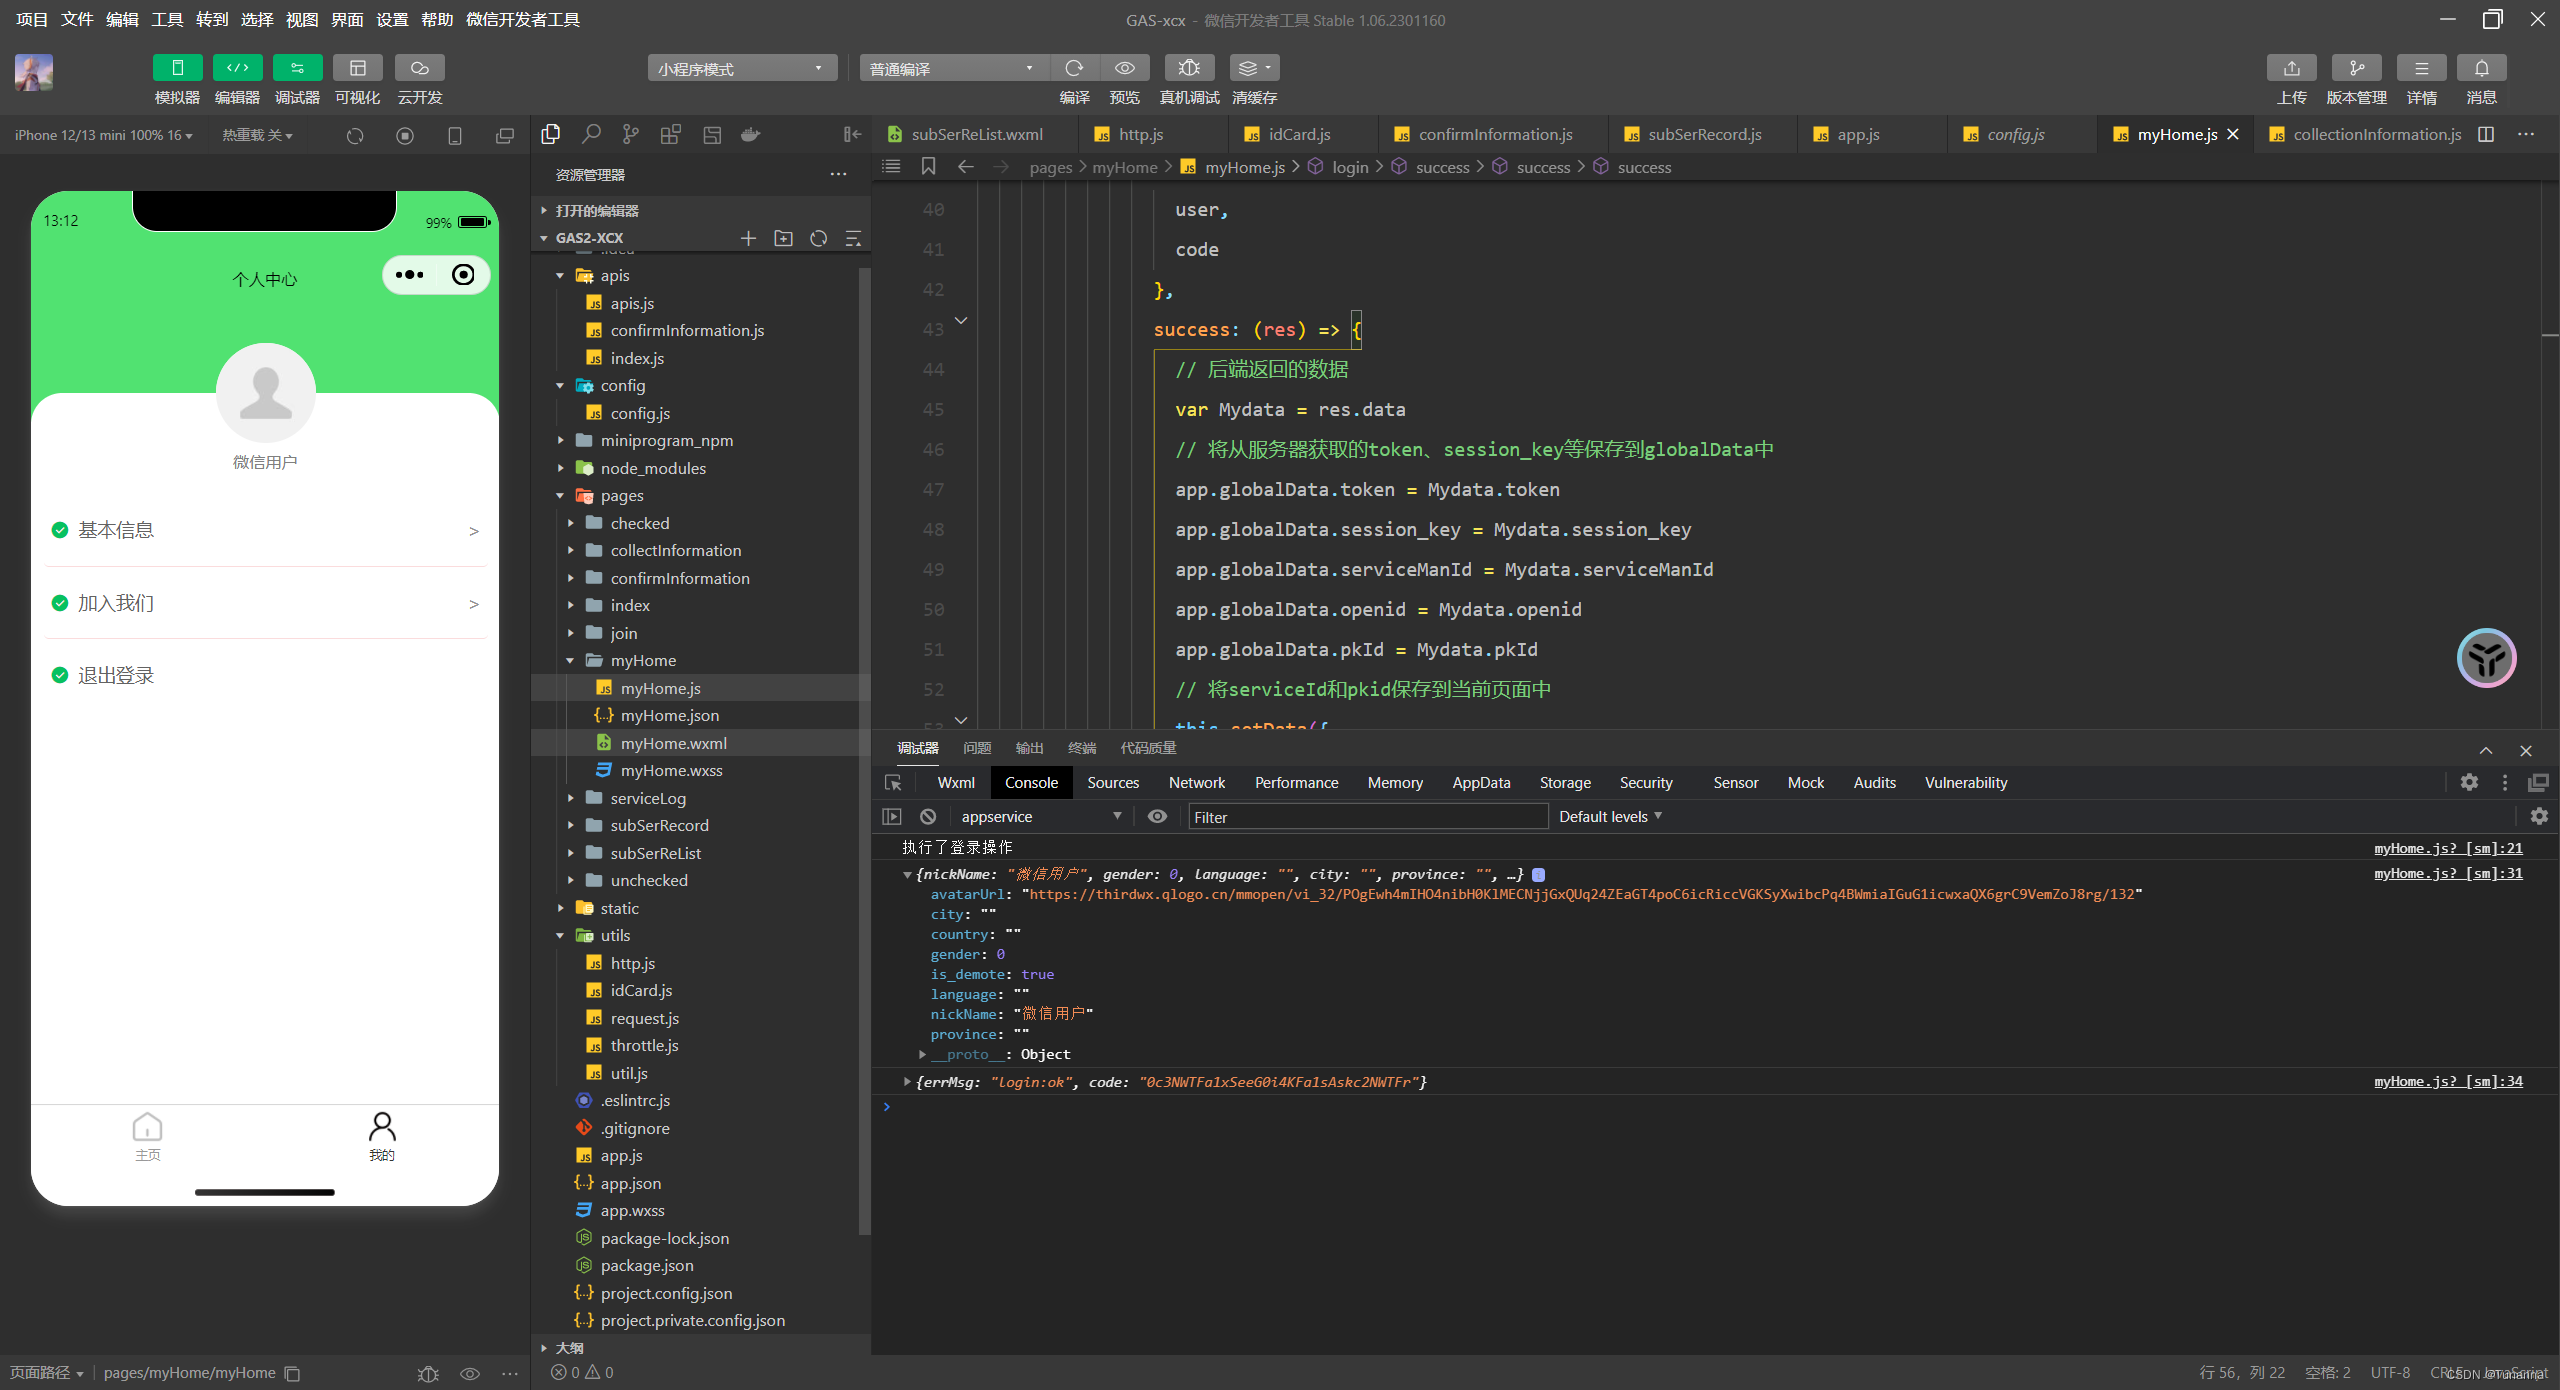Click new file icon in explorer
The image size is (2560, 1390).
click(748, 238)
